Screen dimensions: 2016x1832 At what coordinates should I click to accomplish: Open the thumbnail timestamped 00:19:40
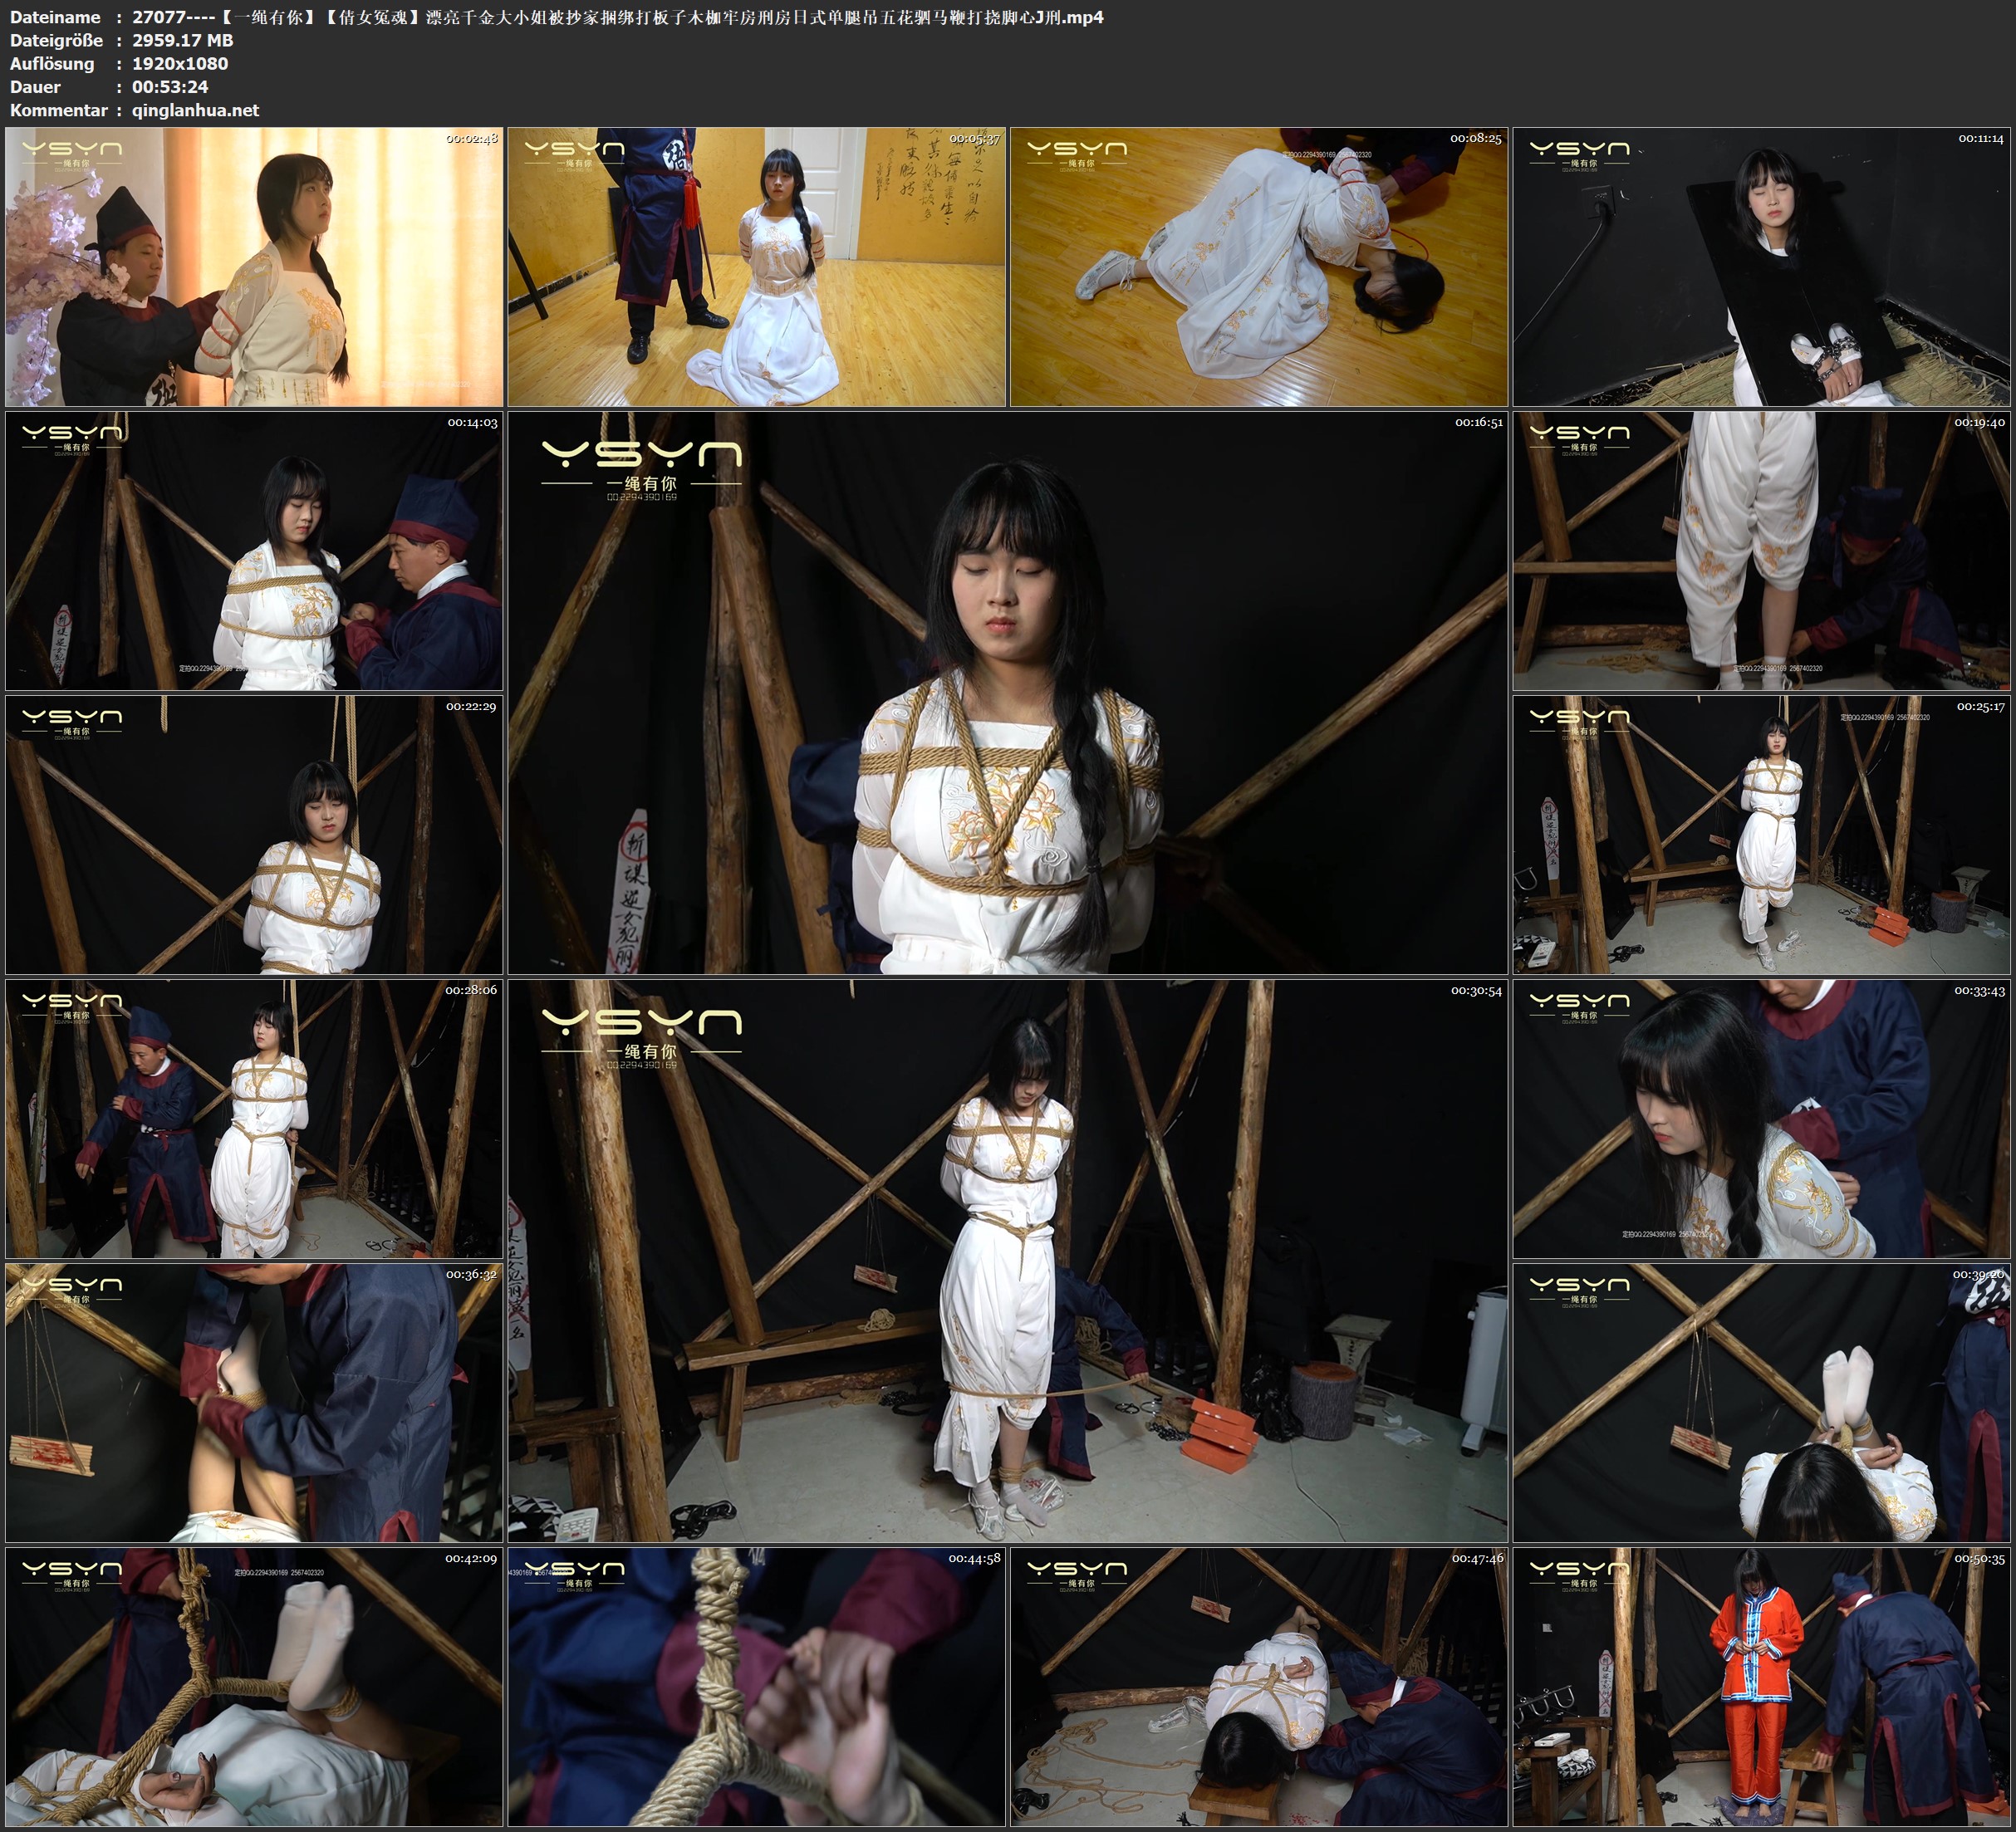(x=1761, y=551)
